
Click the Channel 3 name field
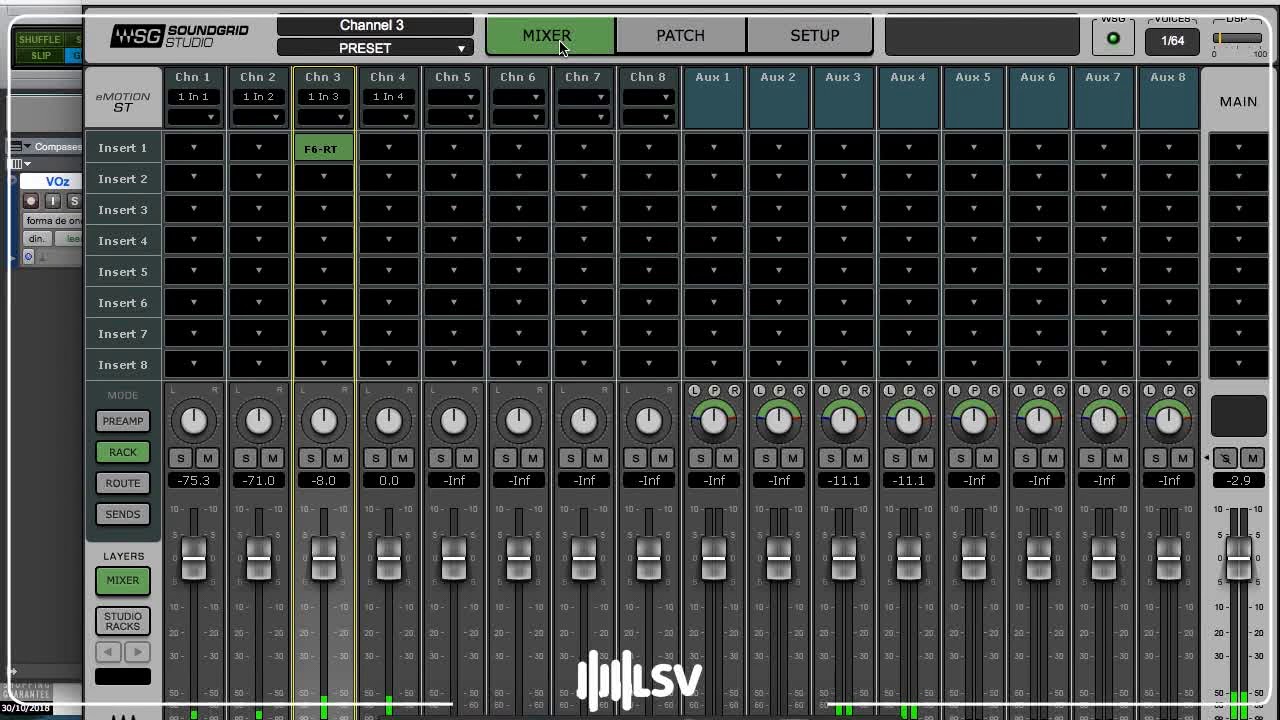(x=375, y=25)
